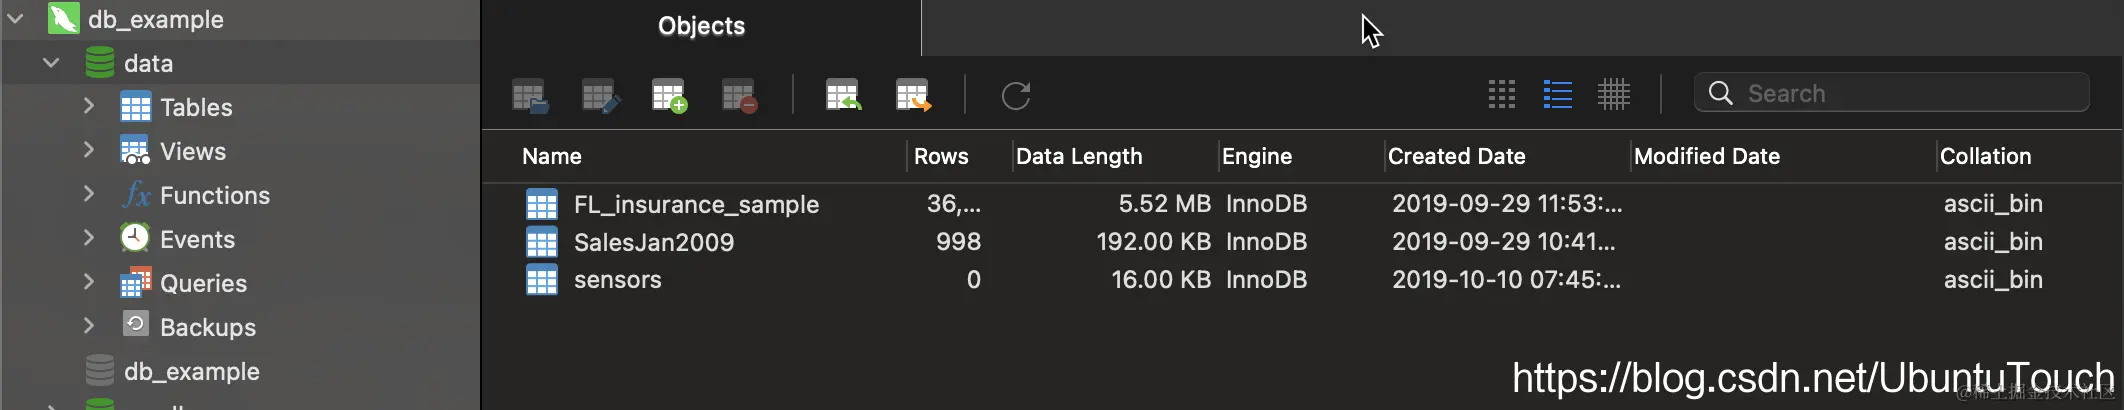Sort by the Rows column header
The height and width of the screenshot is (410, 2124).
pyautogui.click(x=940, y=156)
